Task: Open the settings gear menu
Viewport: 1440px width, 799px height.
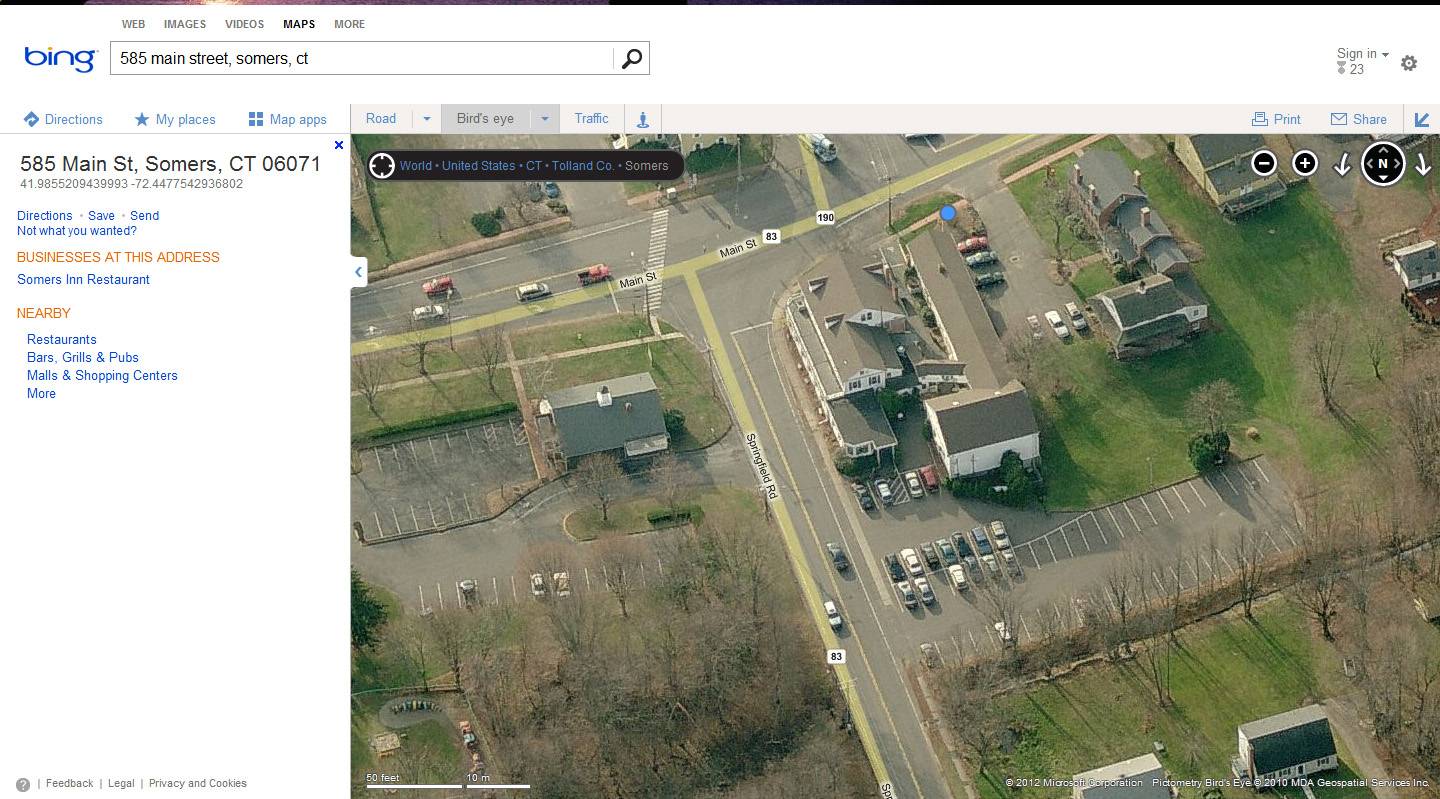Action: (1409, 62)
